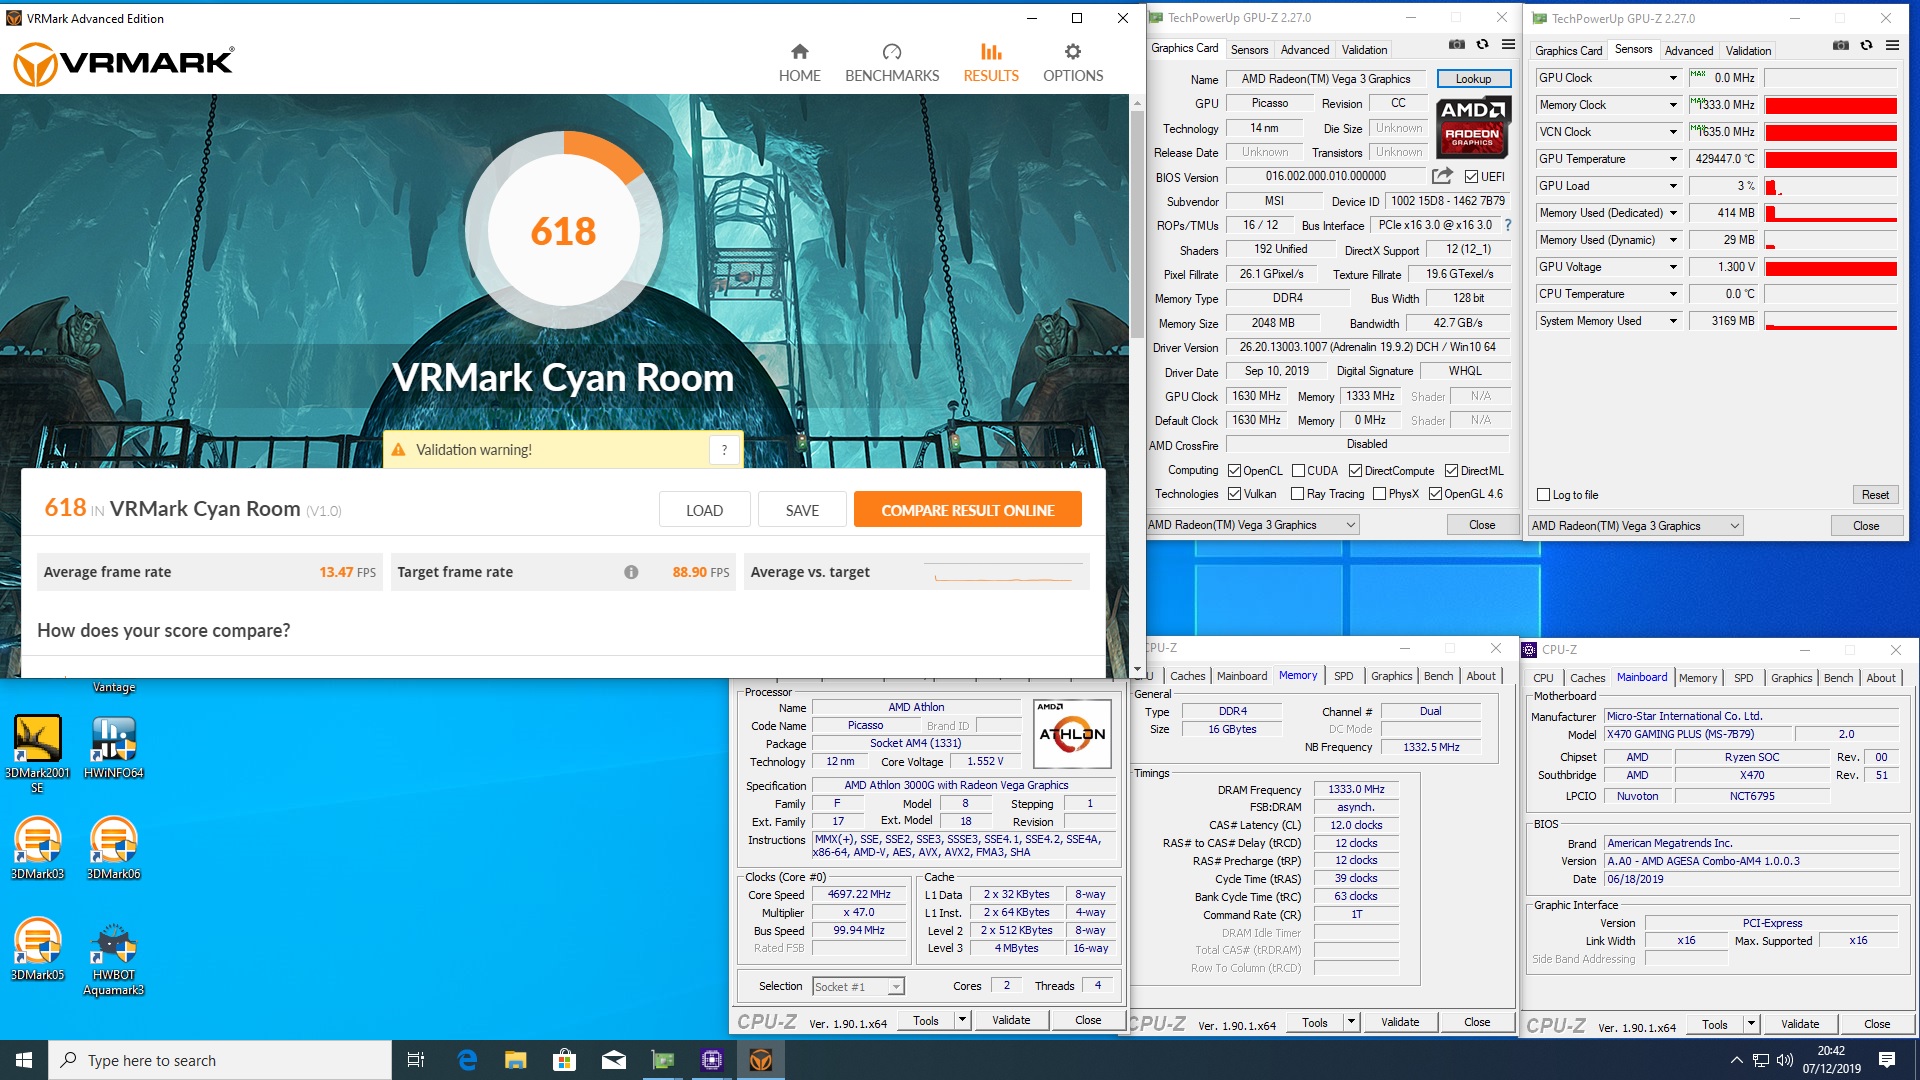Open the CPU-Z Socket #1 selection dropdown
This screenshot has width=1920, height=1080.
tap(858, 987)
